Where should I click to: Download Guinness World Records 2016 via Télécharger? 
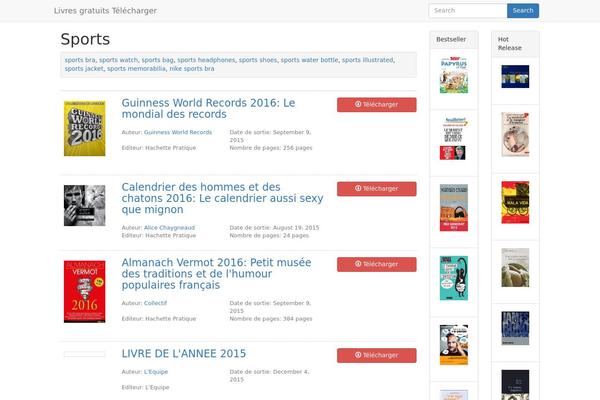point(377,104)
